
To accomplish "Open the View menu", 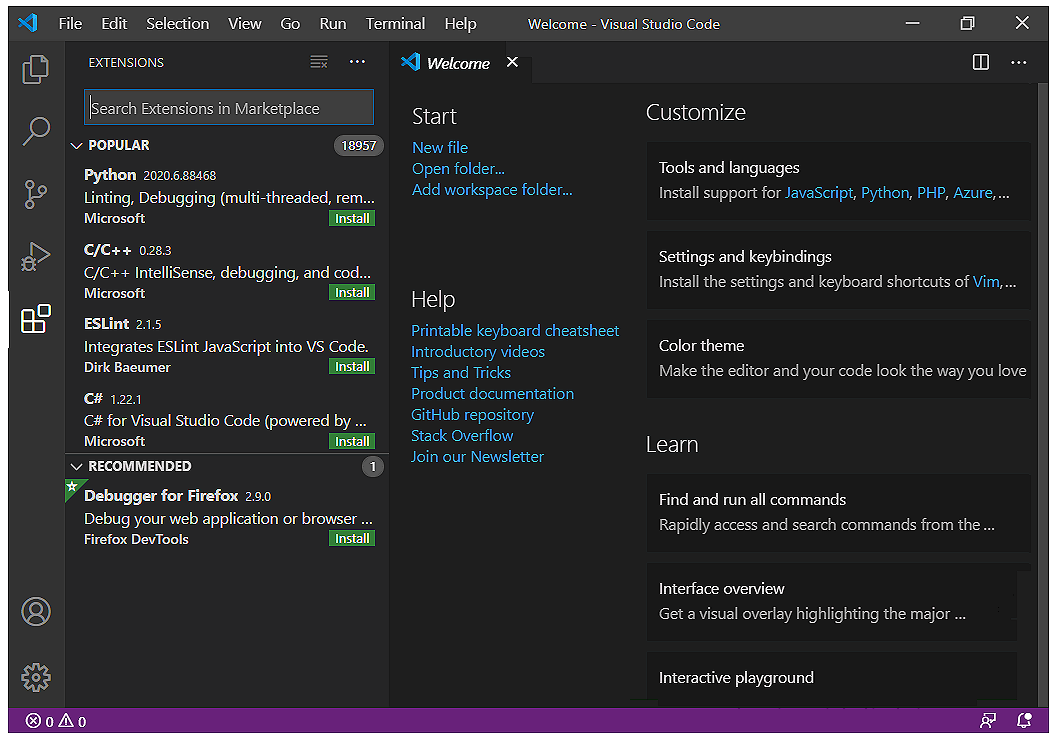I will pyautogui.click(x=245, y=23).
